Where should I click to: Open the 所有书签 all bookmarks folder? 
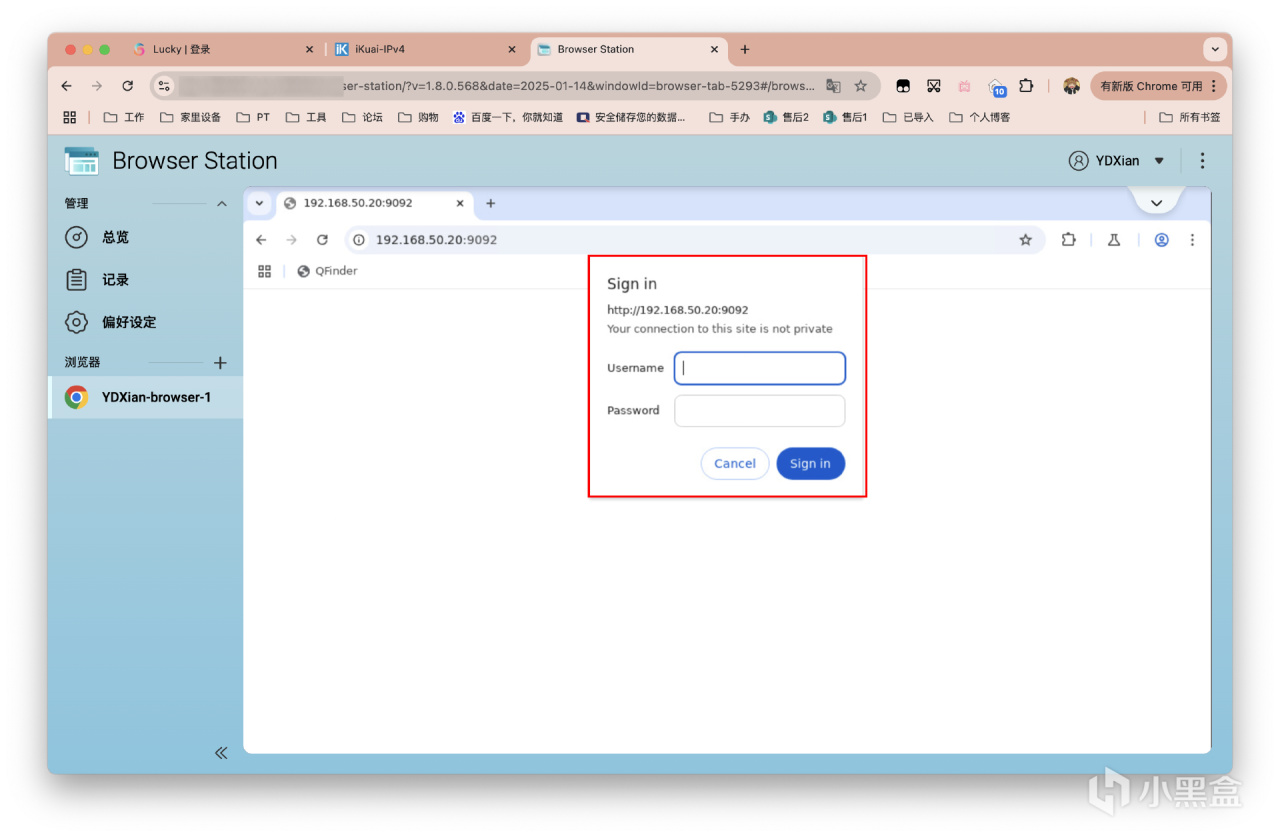1189,117
